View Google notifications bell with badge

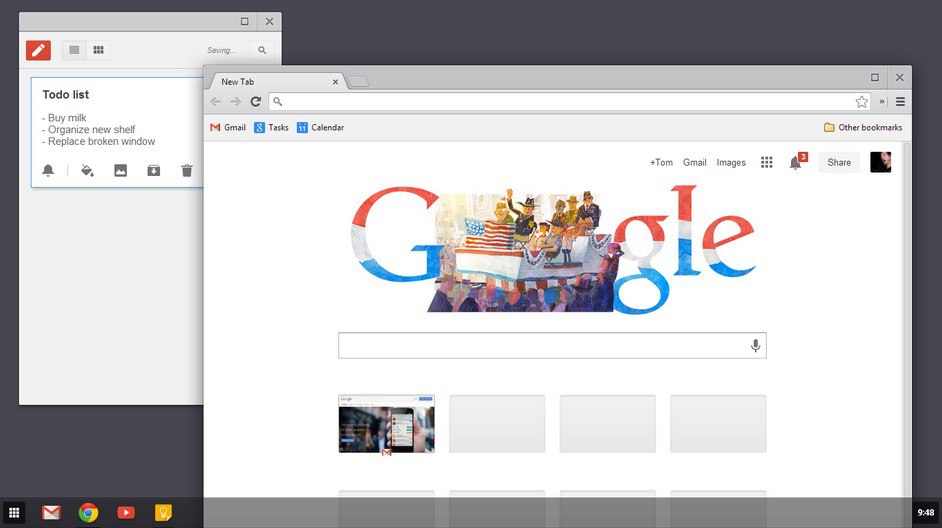pyautogui.click(x=797, y=161)
